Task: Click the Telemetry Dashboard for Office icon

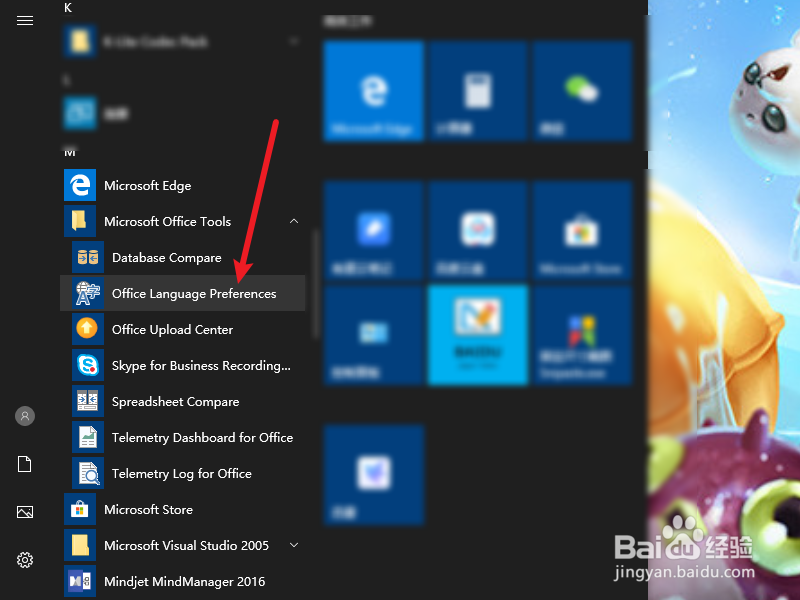Action: point(88,437)
